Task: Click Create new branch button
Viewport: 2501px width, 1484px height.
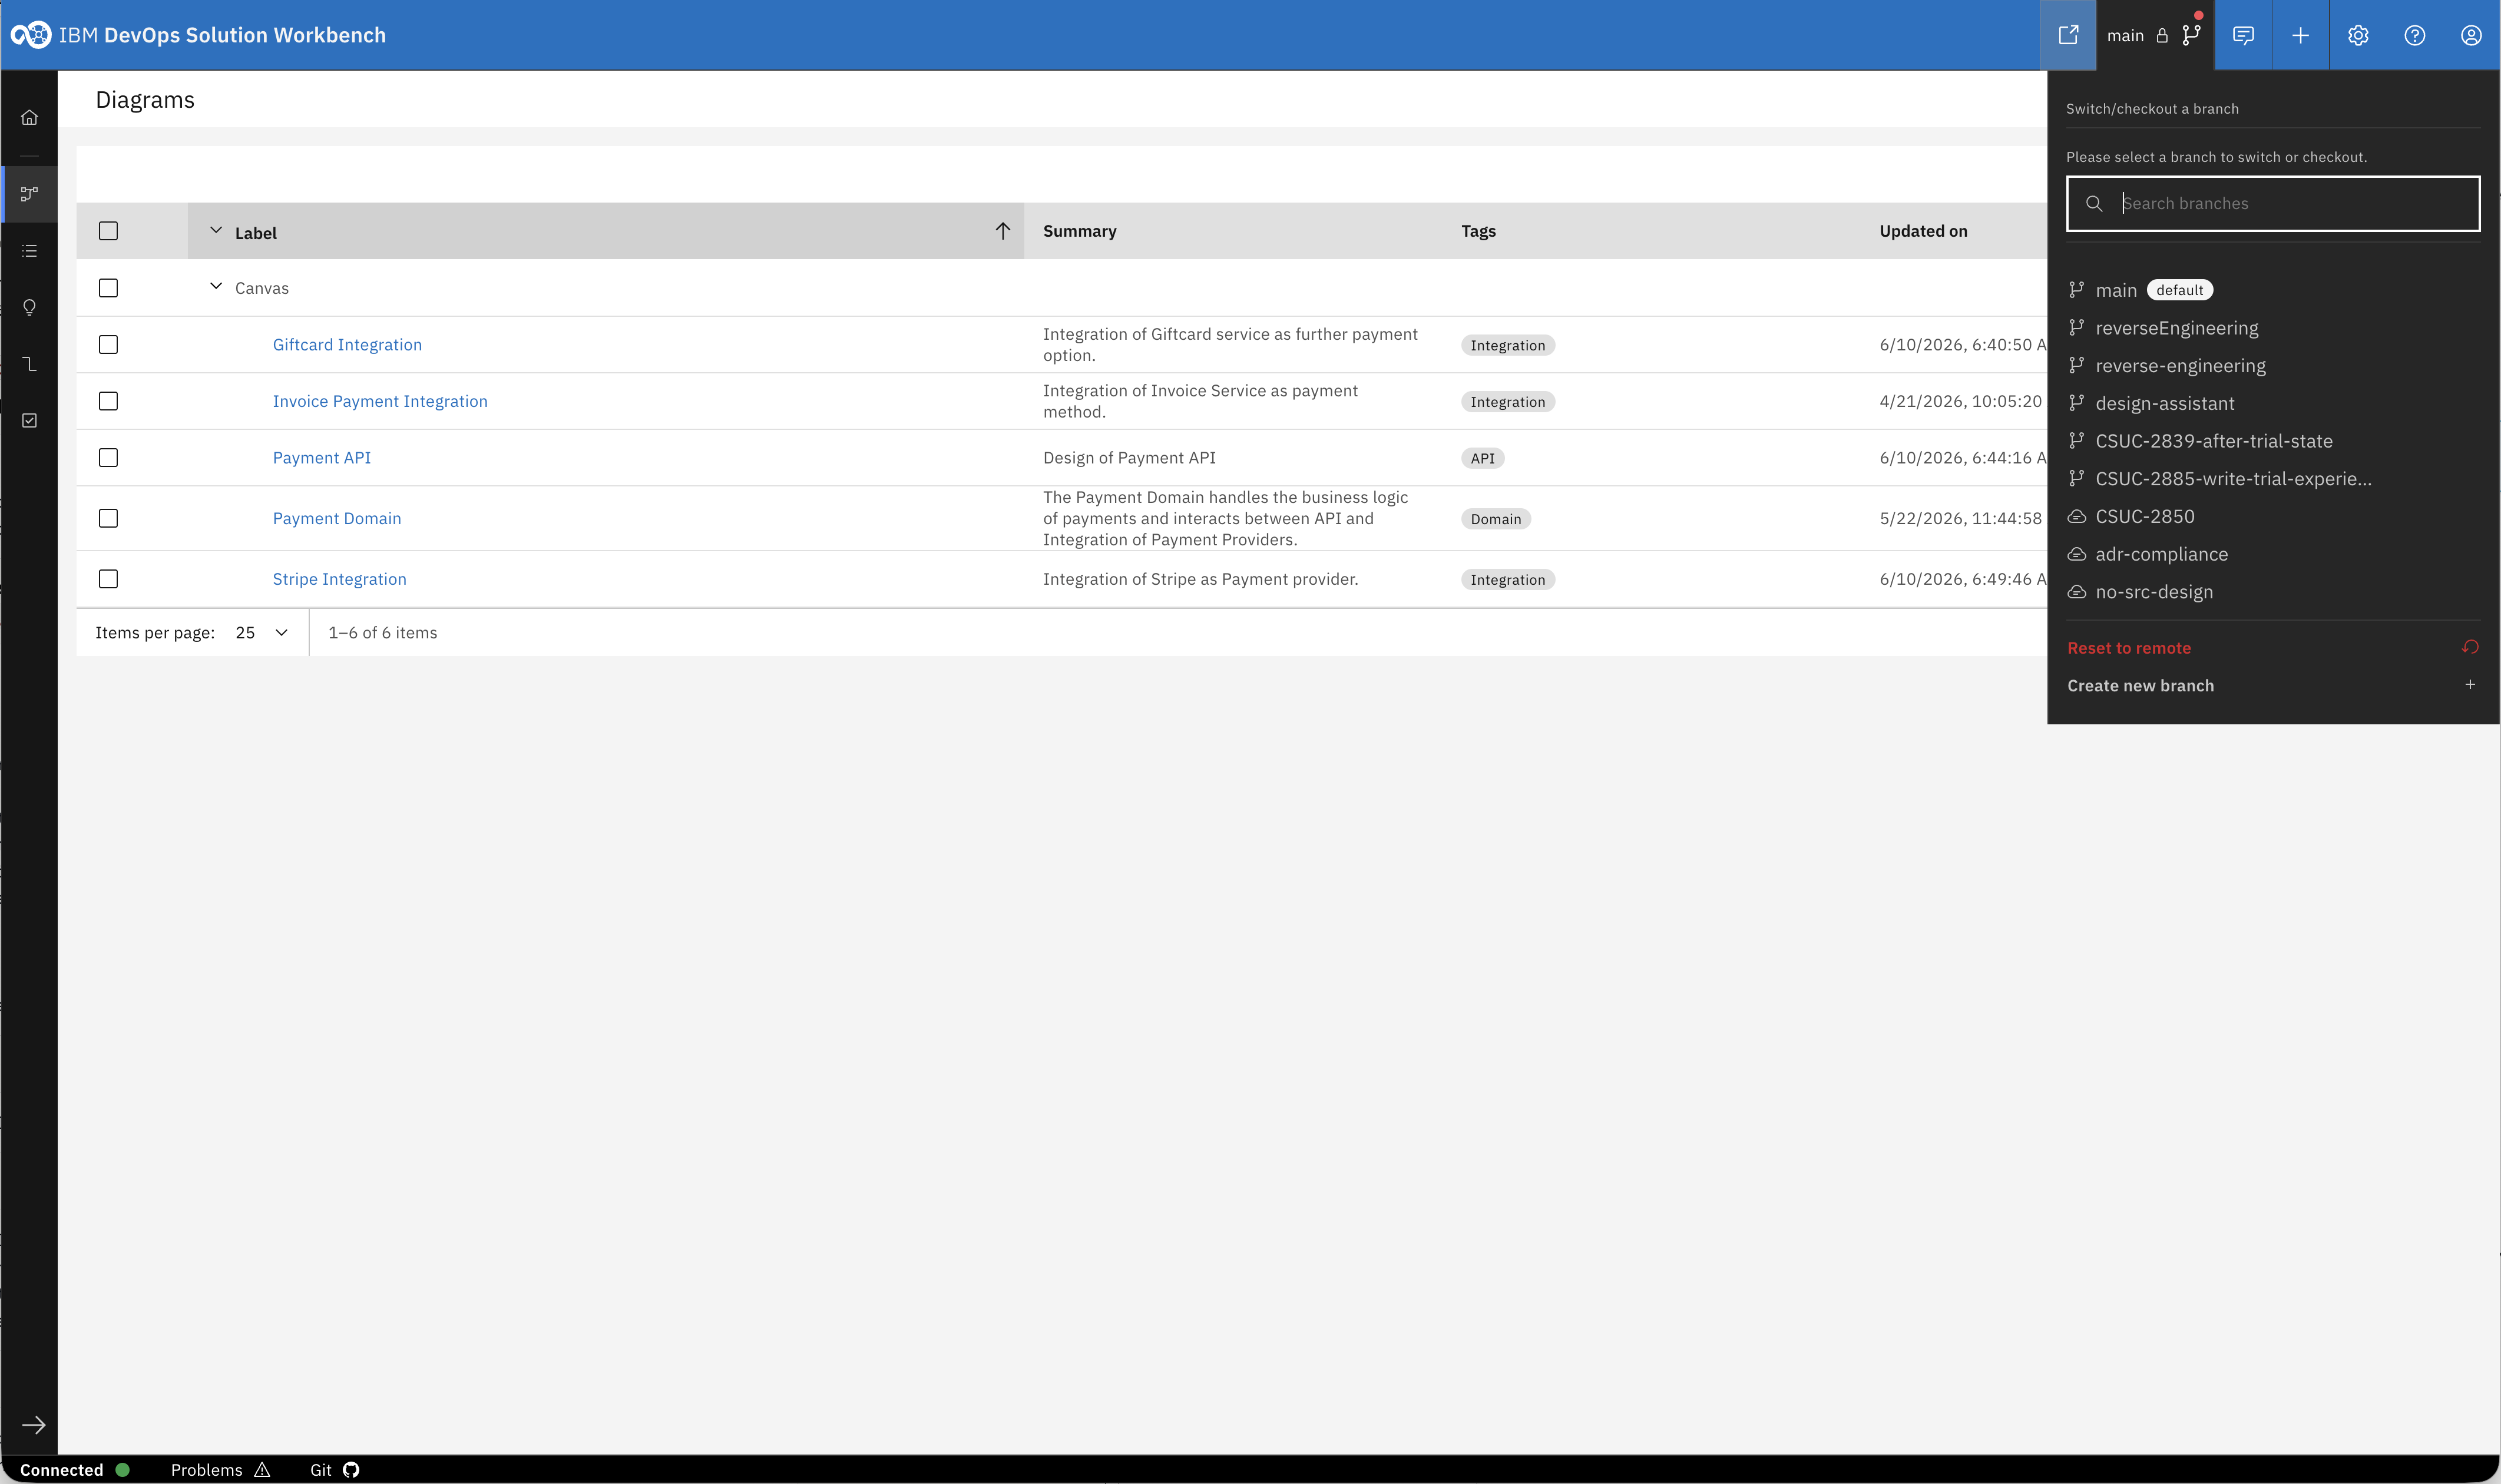Action: (x=2273, y=685)
